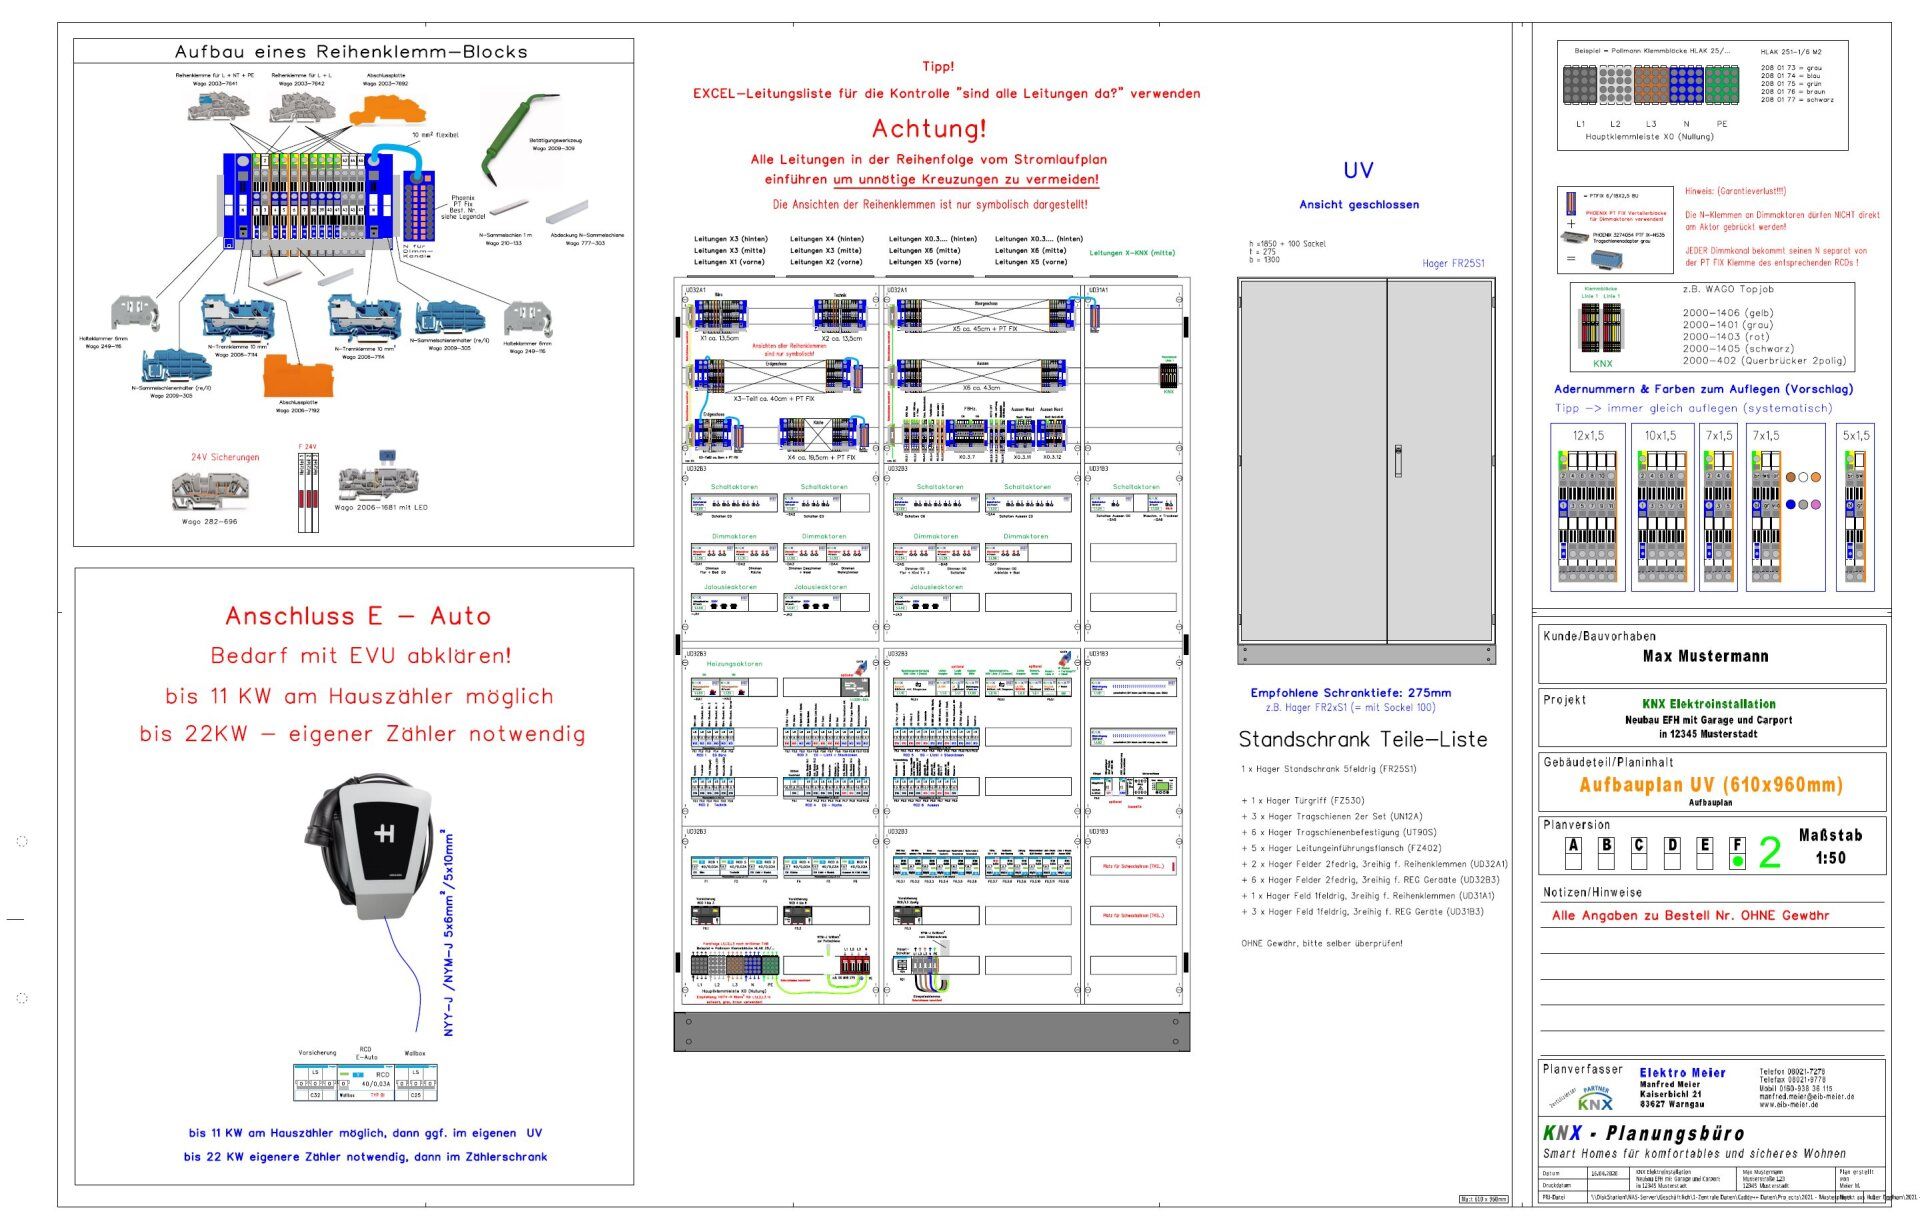Click the Wago 2006-1681 LED fuse terminal

click(x=376, y=481)
